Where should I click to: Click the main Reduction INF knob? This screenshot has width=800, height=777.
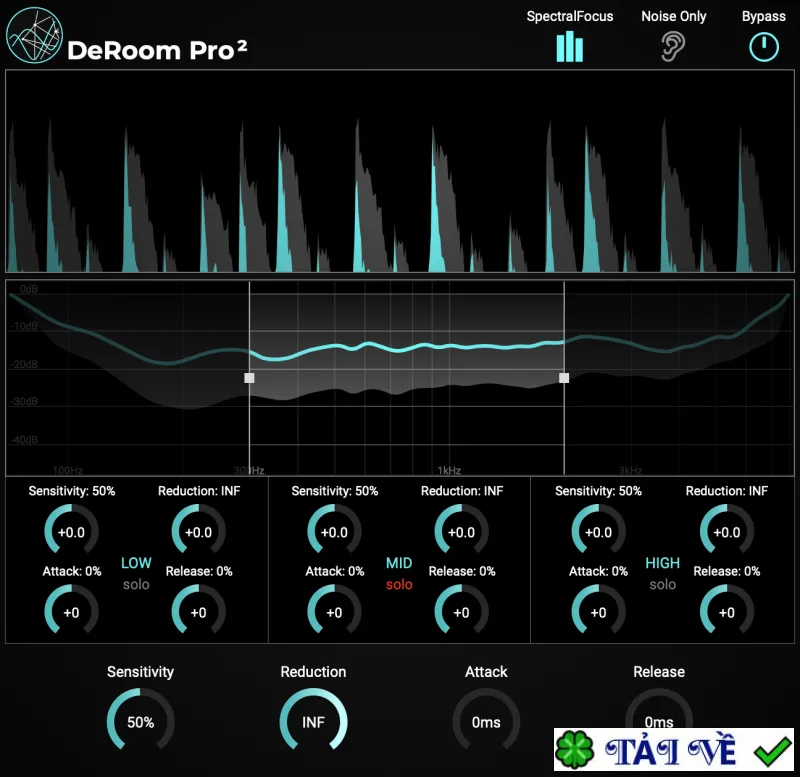pos(313,721)
